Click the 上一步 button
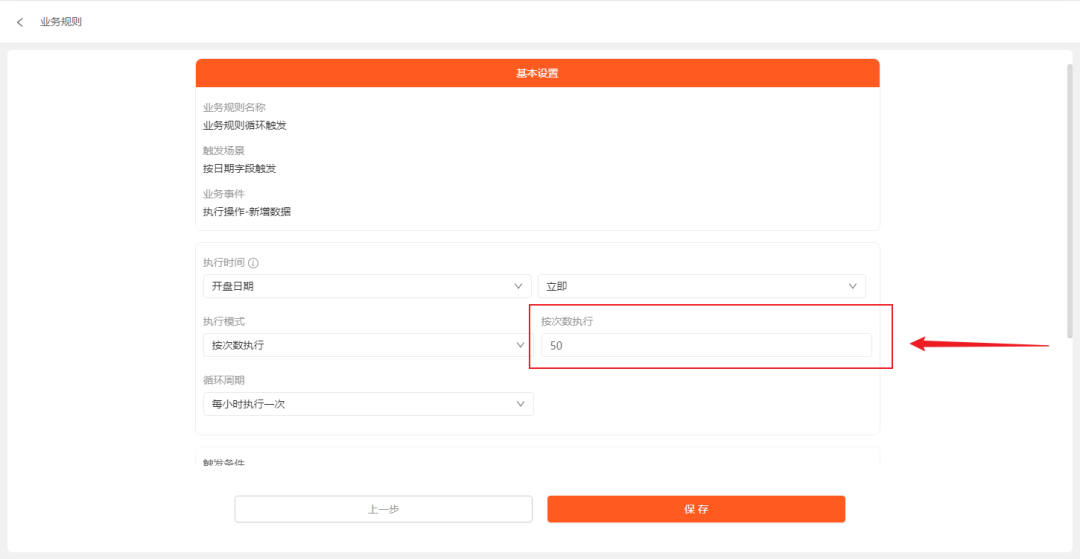Screen dimensions: 1080x559 point(384,509)
